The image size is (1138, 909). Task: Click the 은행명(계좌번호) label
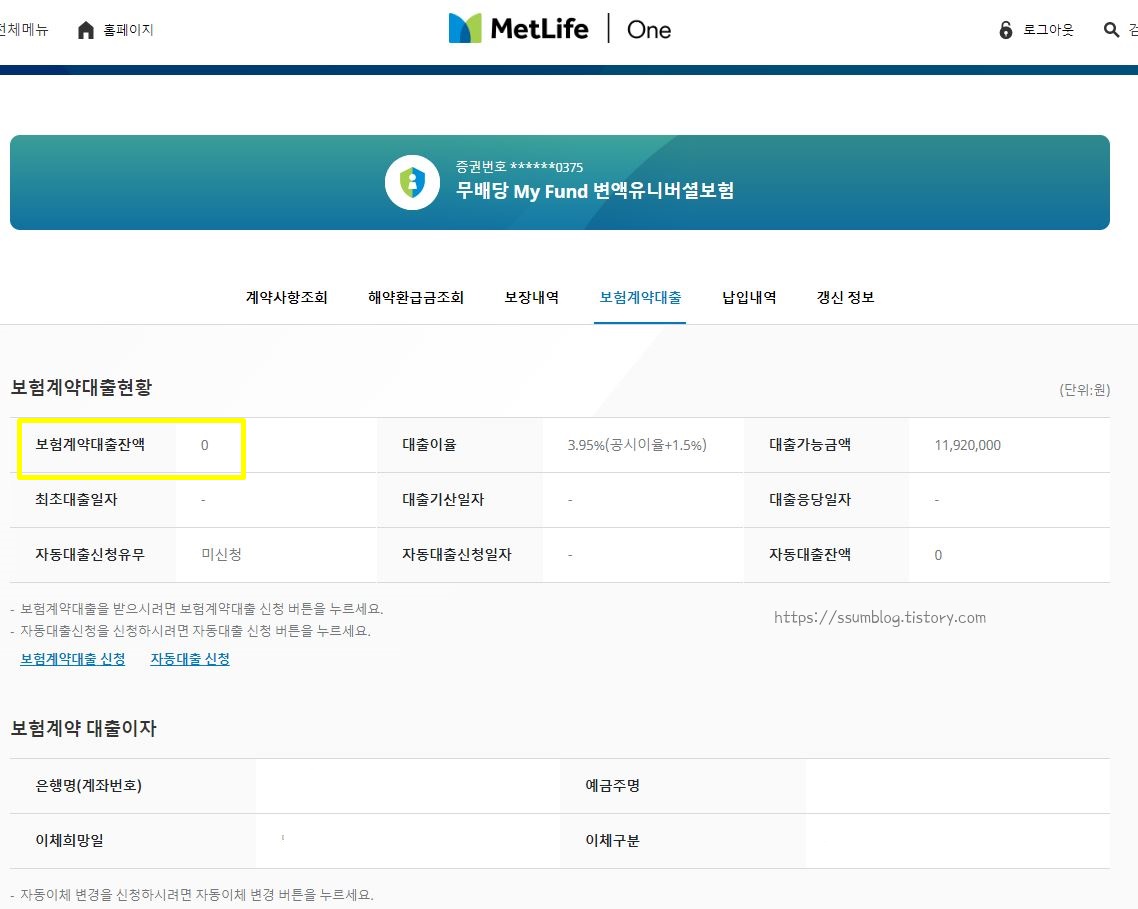click(x=89, y=786)
